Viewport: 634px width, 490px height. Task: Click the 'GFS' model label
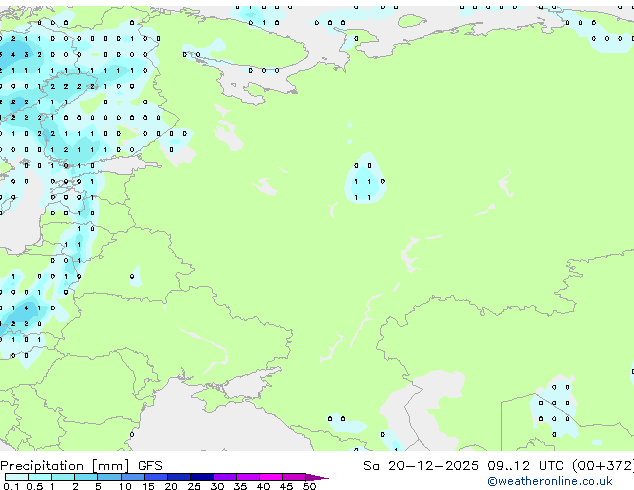tap(150, 466)
